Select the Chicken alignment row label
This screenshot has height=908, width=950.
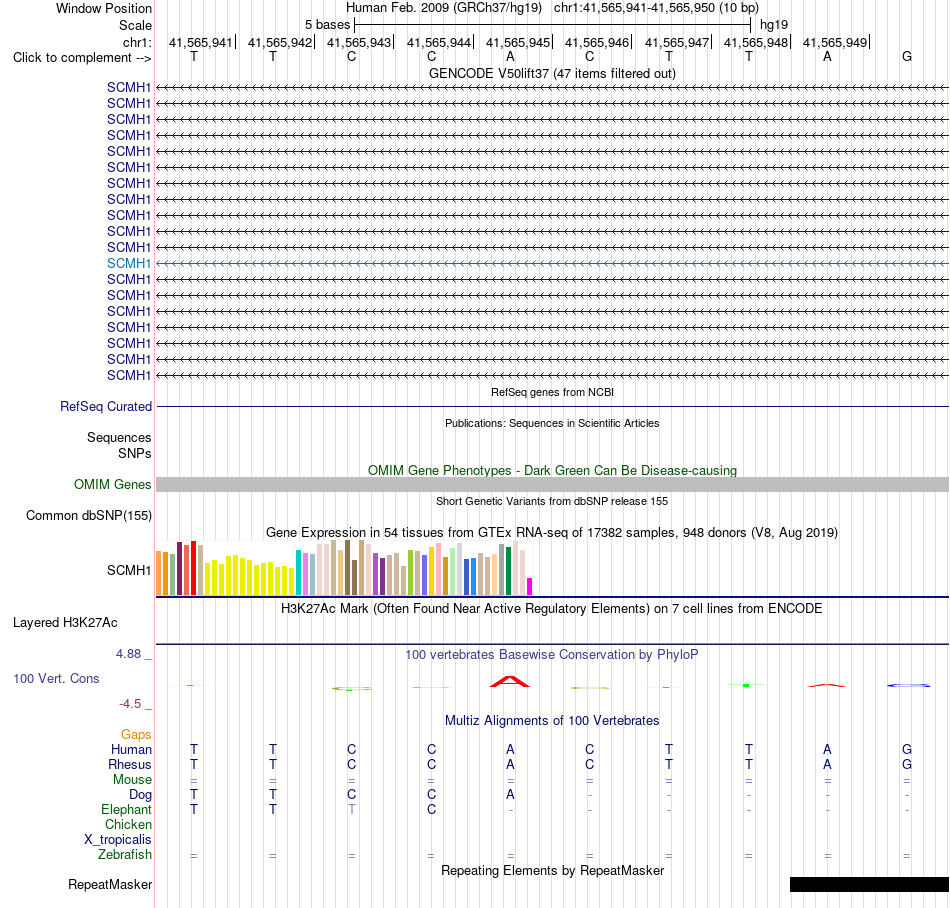128,824
